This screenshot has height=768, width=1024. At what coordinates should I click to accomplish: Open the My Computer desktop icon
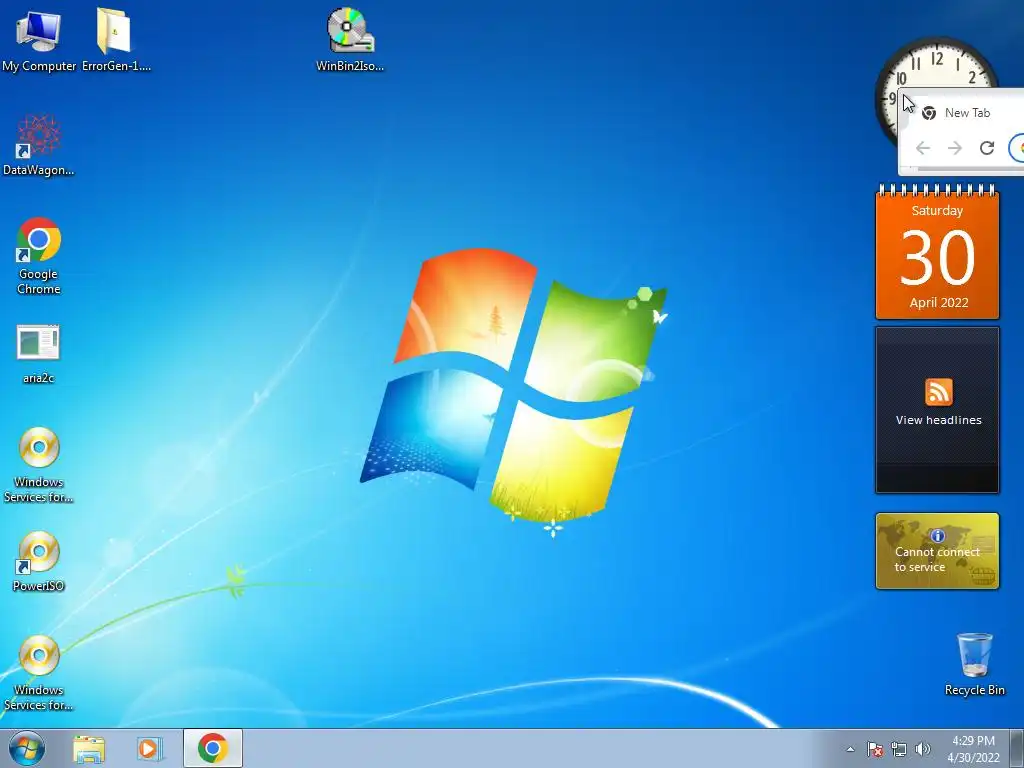point(39,39)
